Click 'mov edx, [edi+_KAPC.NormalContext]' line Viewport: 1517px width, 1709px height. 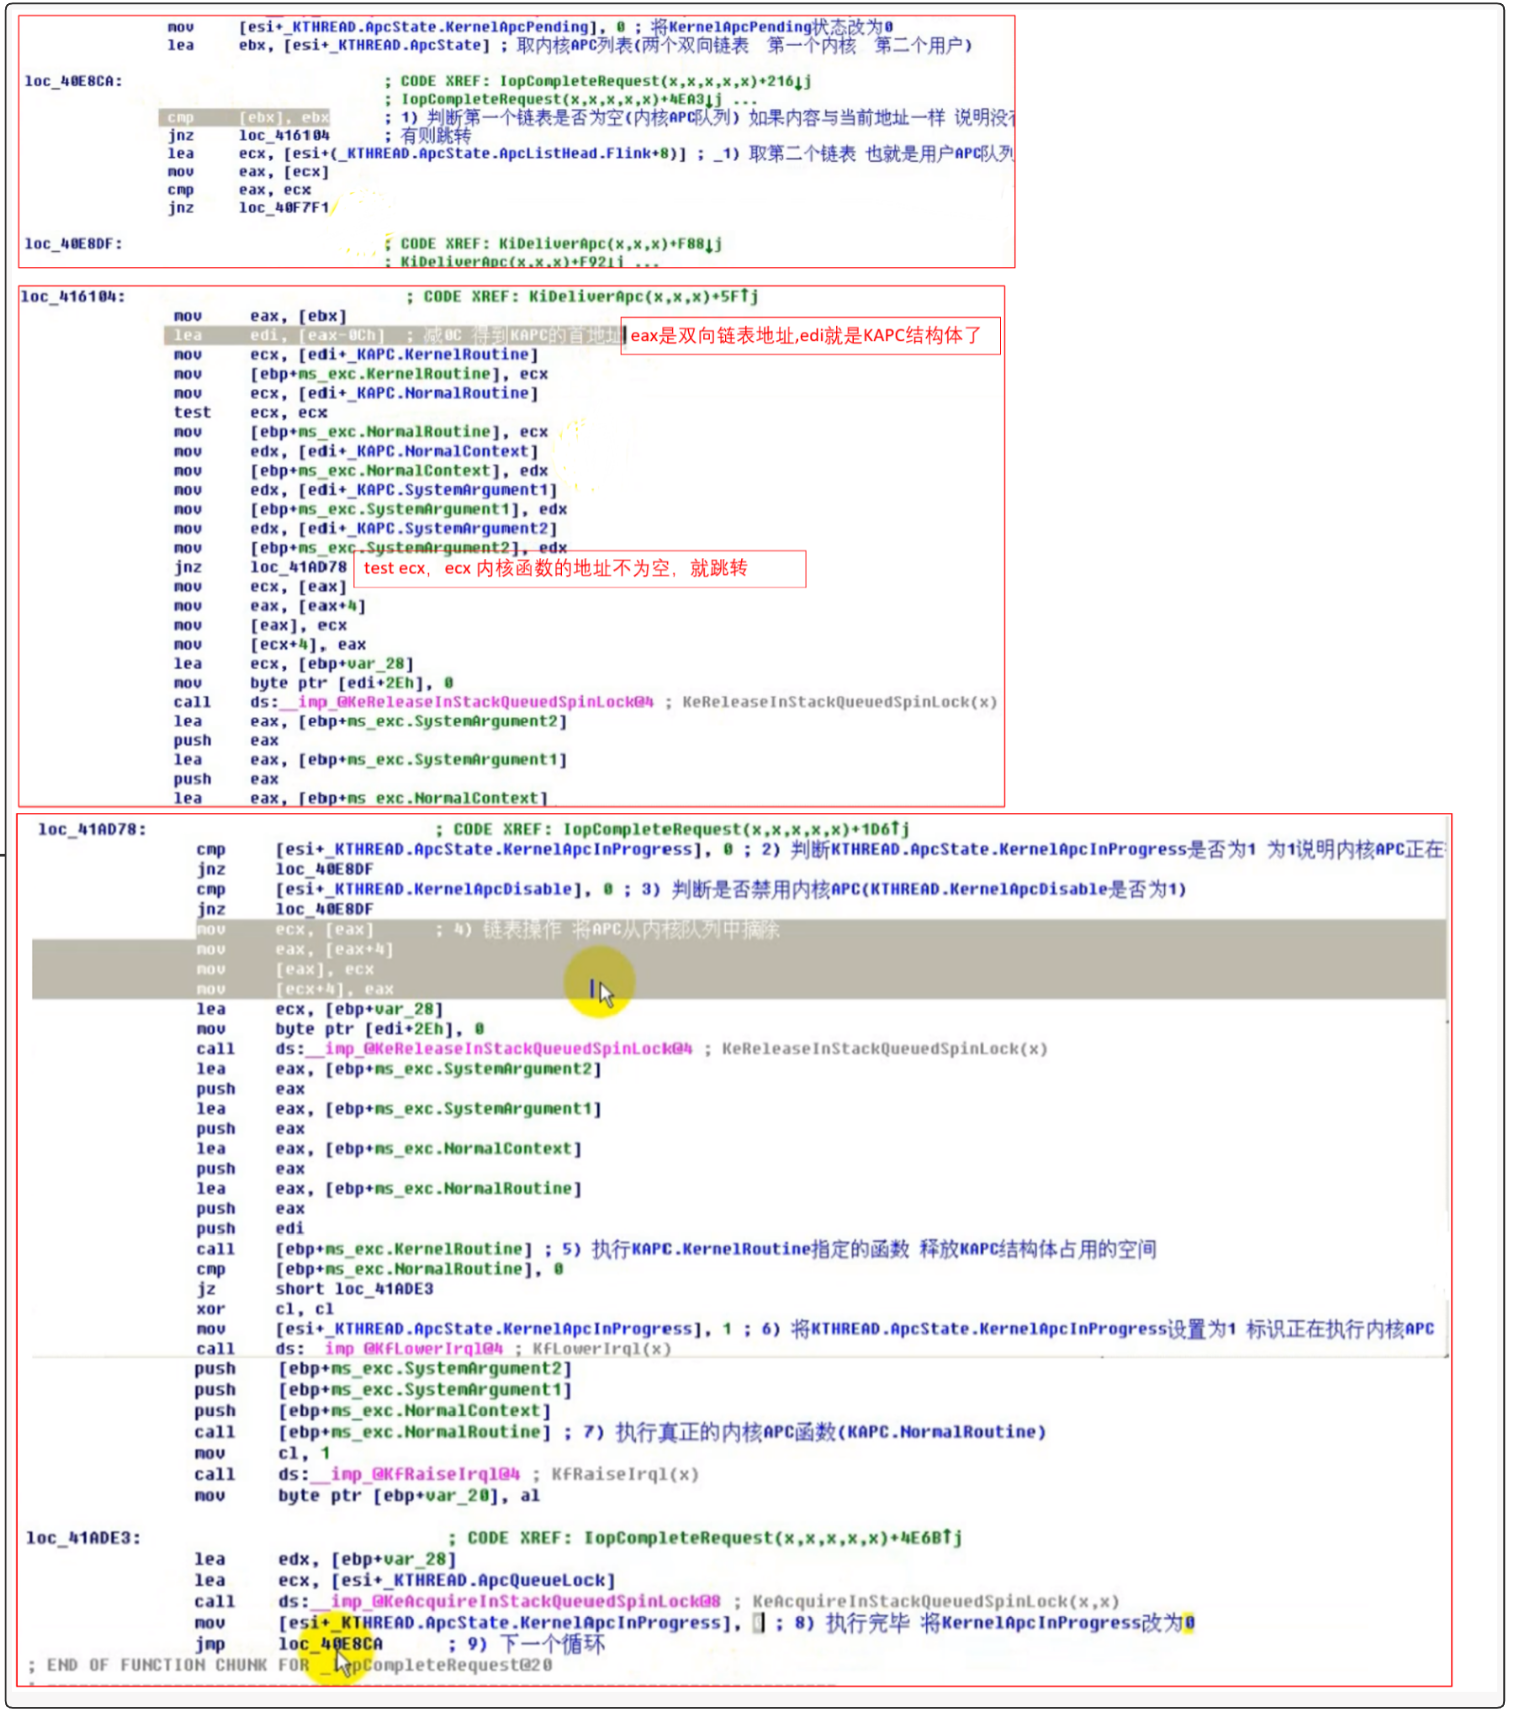tap(356, 451)
